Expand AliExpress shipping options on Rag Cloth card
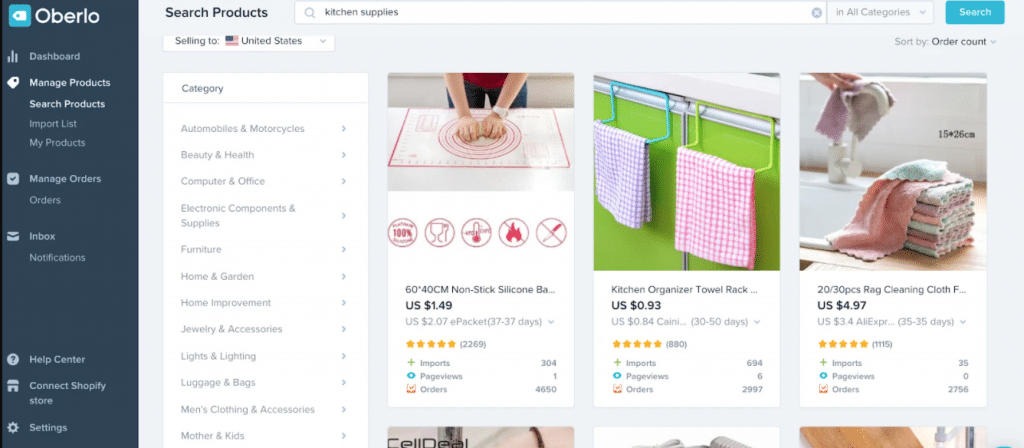 click(x=963, y=322)
